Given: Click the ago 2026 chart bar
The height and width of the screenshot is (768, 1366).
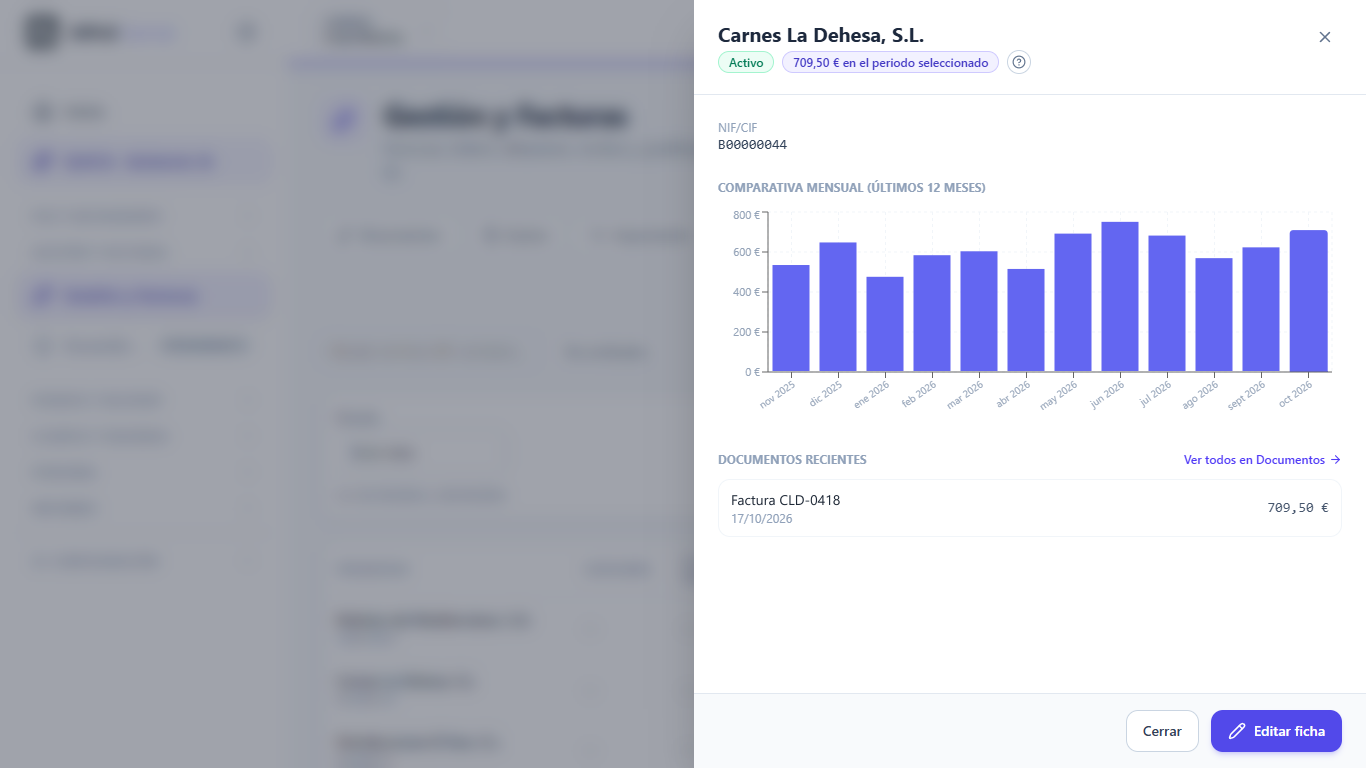Looking at the screenshot, I should pos(1214,315).
